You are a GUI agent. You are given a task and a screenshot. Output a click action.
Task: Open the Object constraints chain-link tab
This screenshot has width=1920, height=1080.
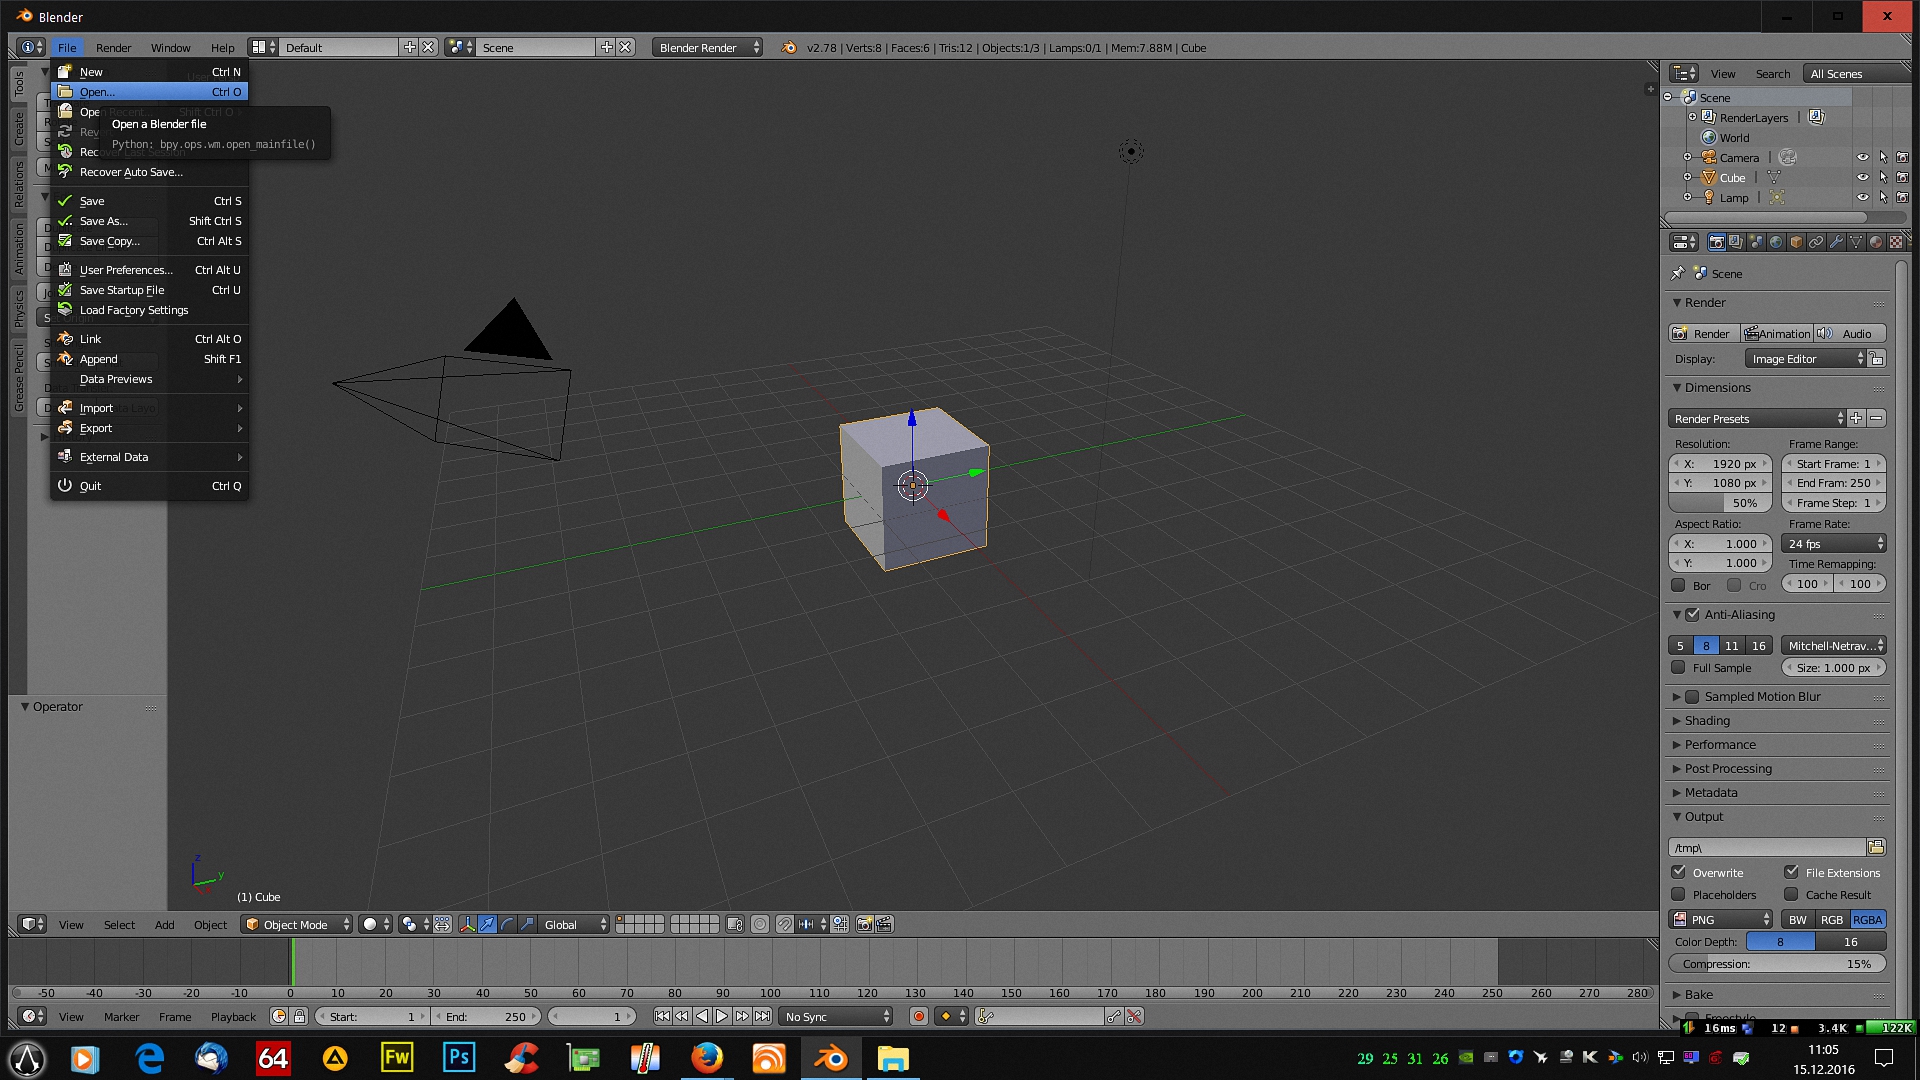(x=1816, y=242)
